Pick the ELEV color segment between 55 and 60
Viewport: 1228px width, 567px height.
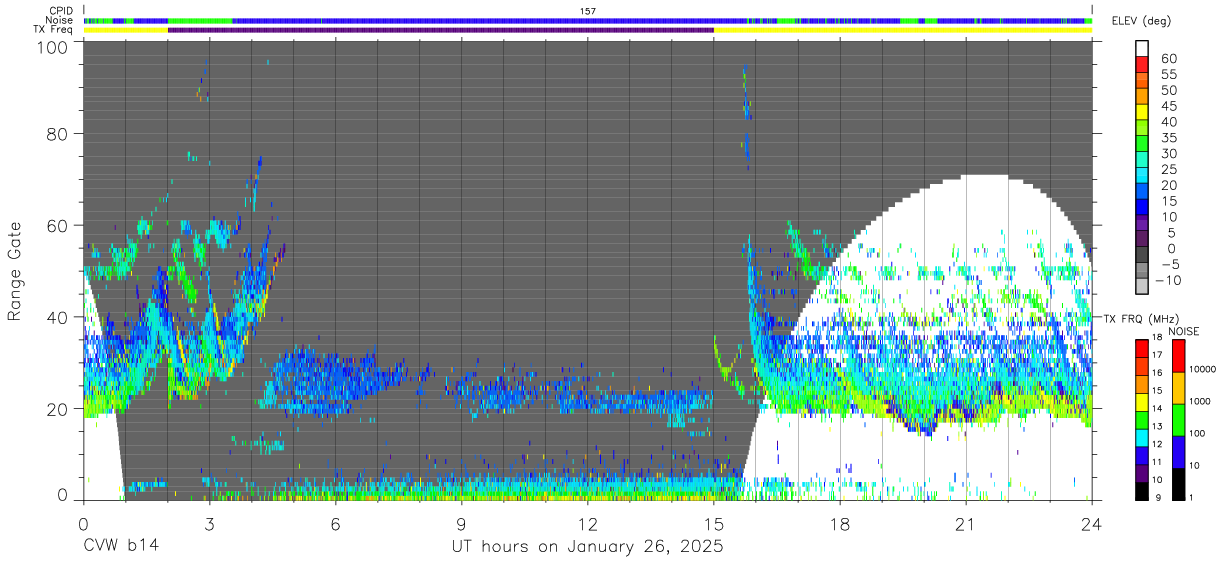pyautogui.click(x=1142, y=66)
